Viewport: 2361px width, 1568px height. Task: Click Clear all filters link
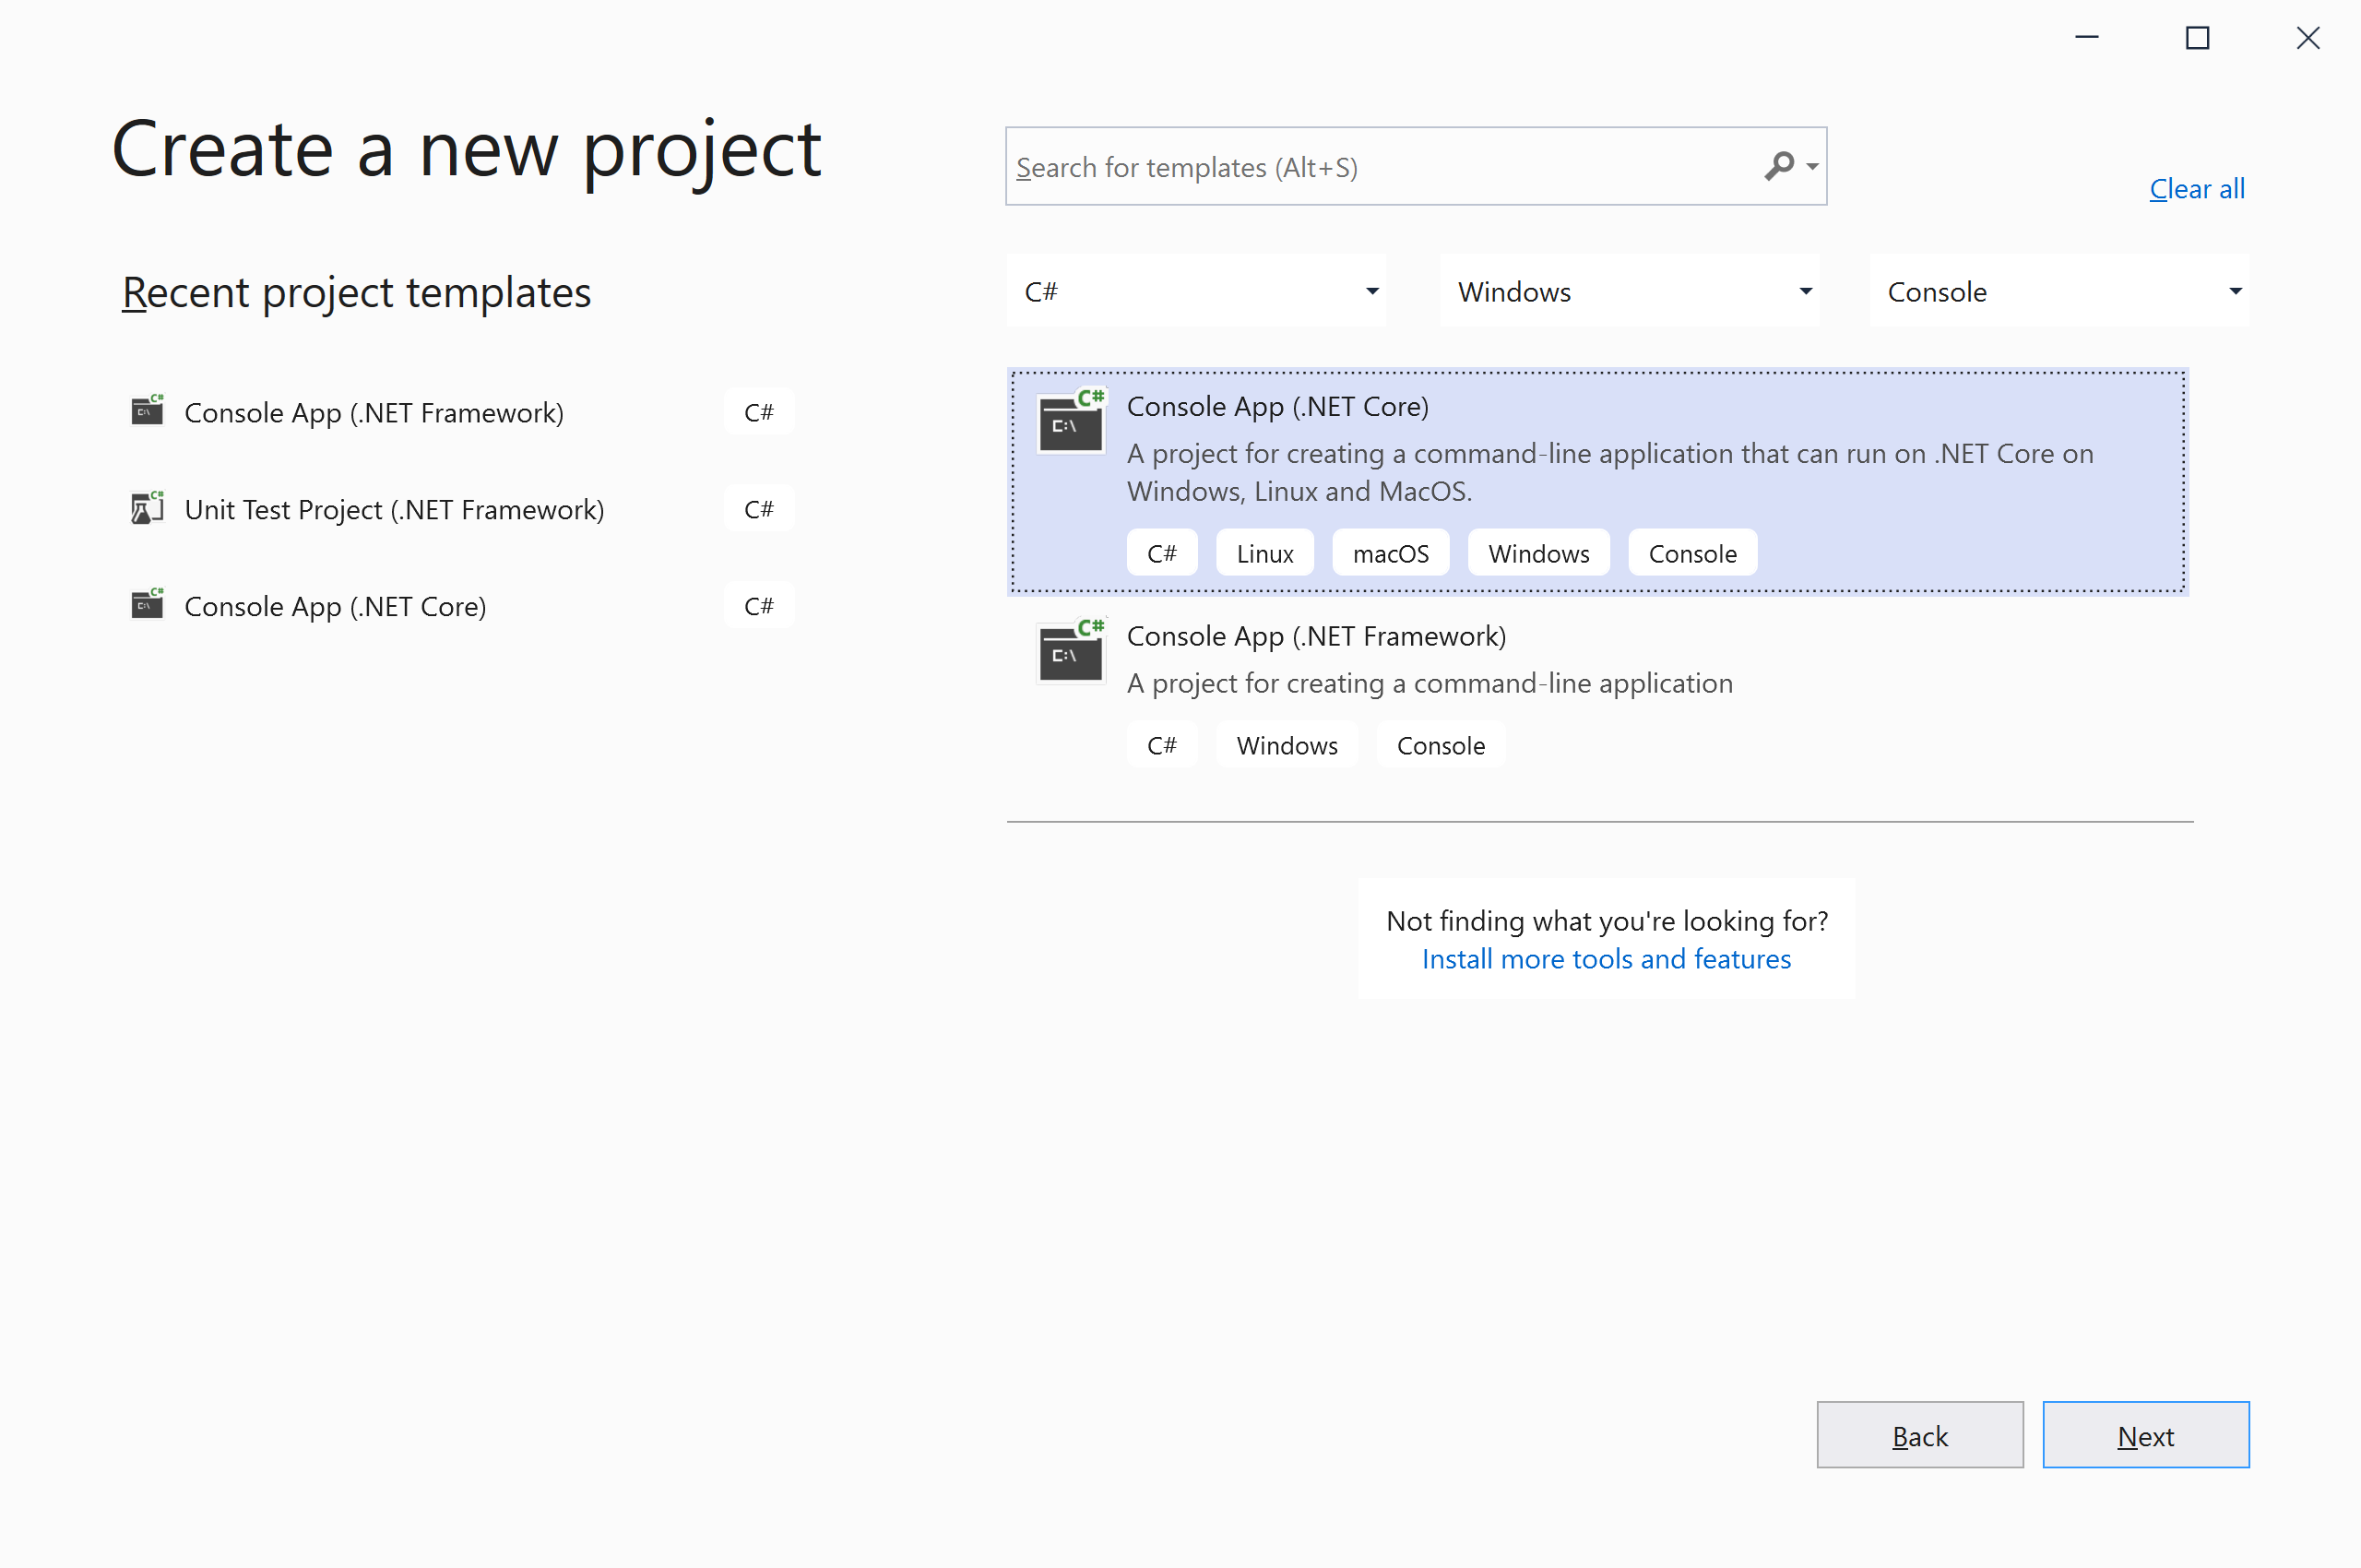[2196, 189]
